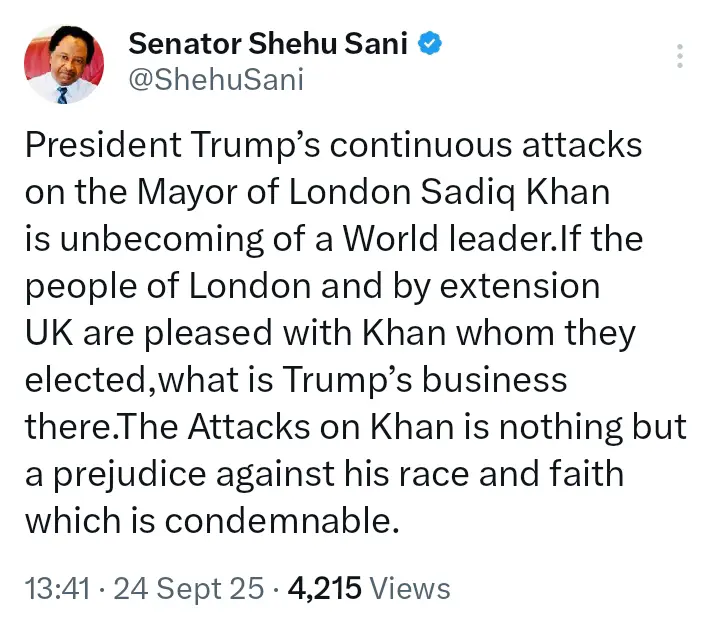Click the phrase "continuous attacks" in the tweet

[486, 145]
